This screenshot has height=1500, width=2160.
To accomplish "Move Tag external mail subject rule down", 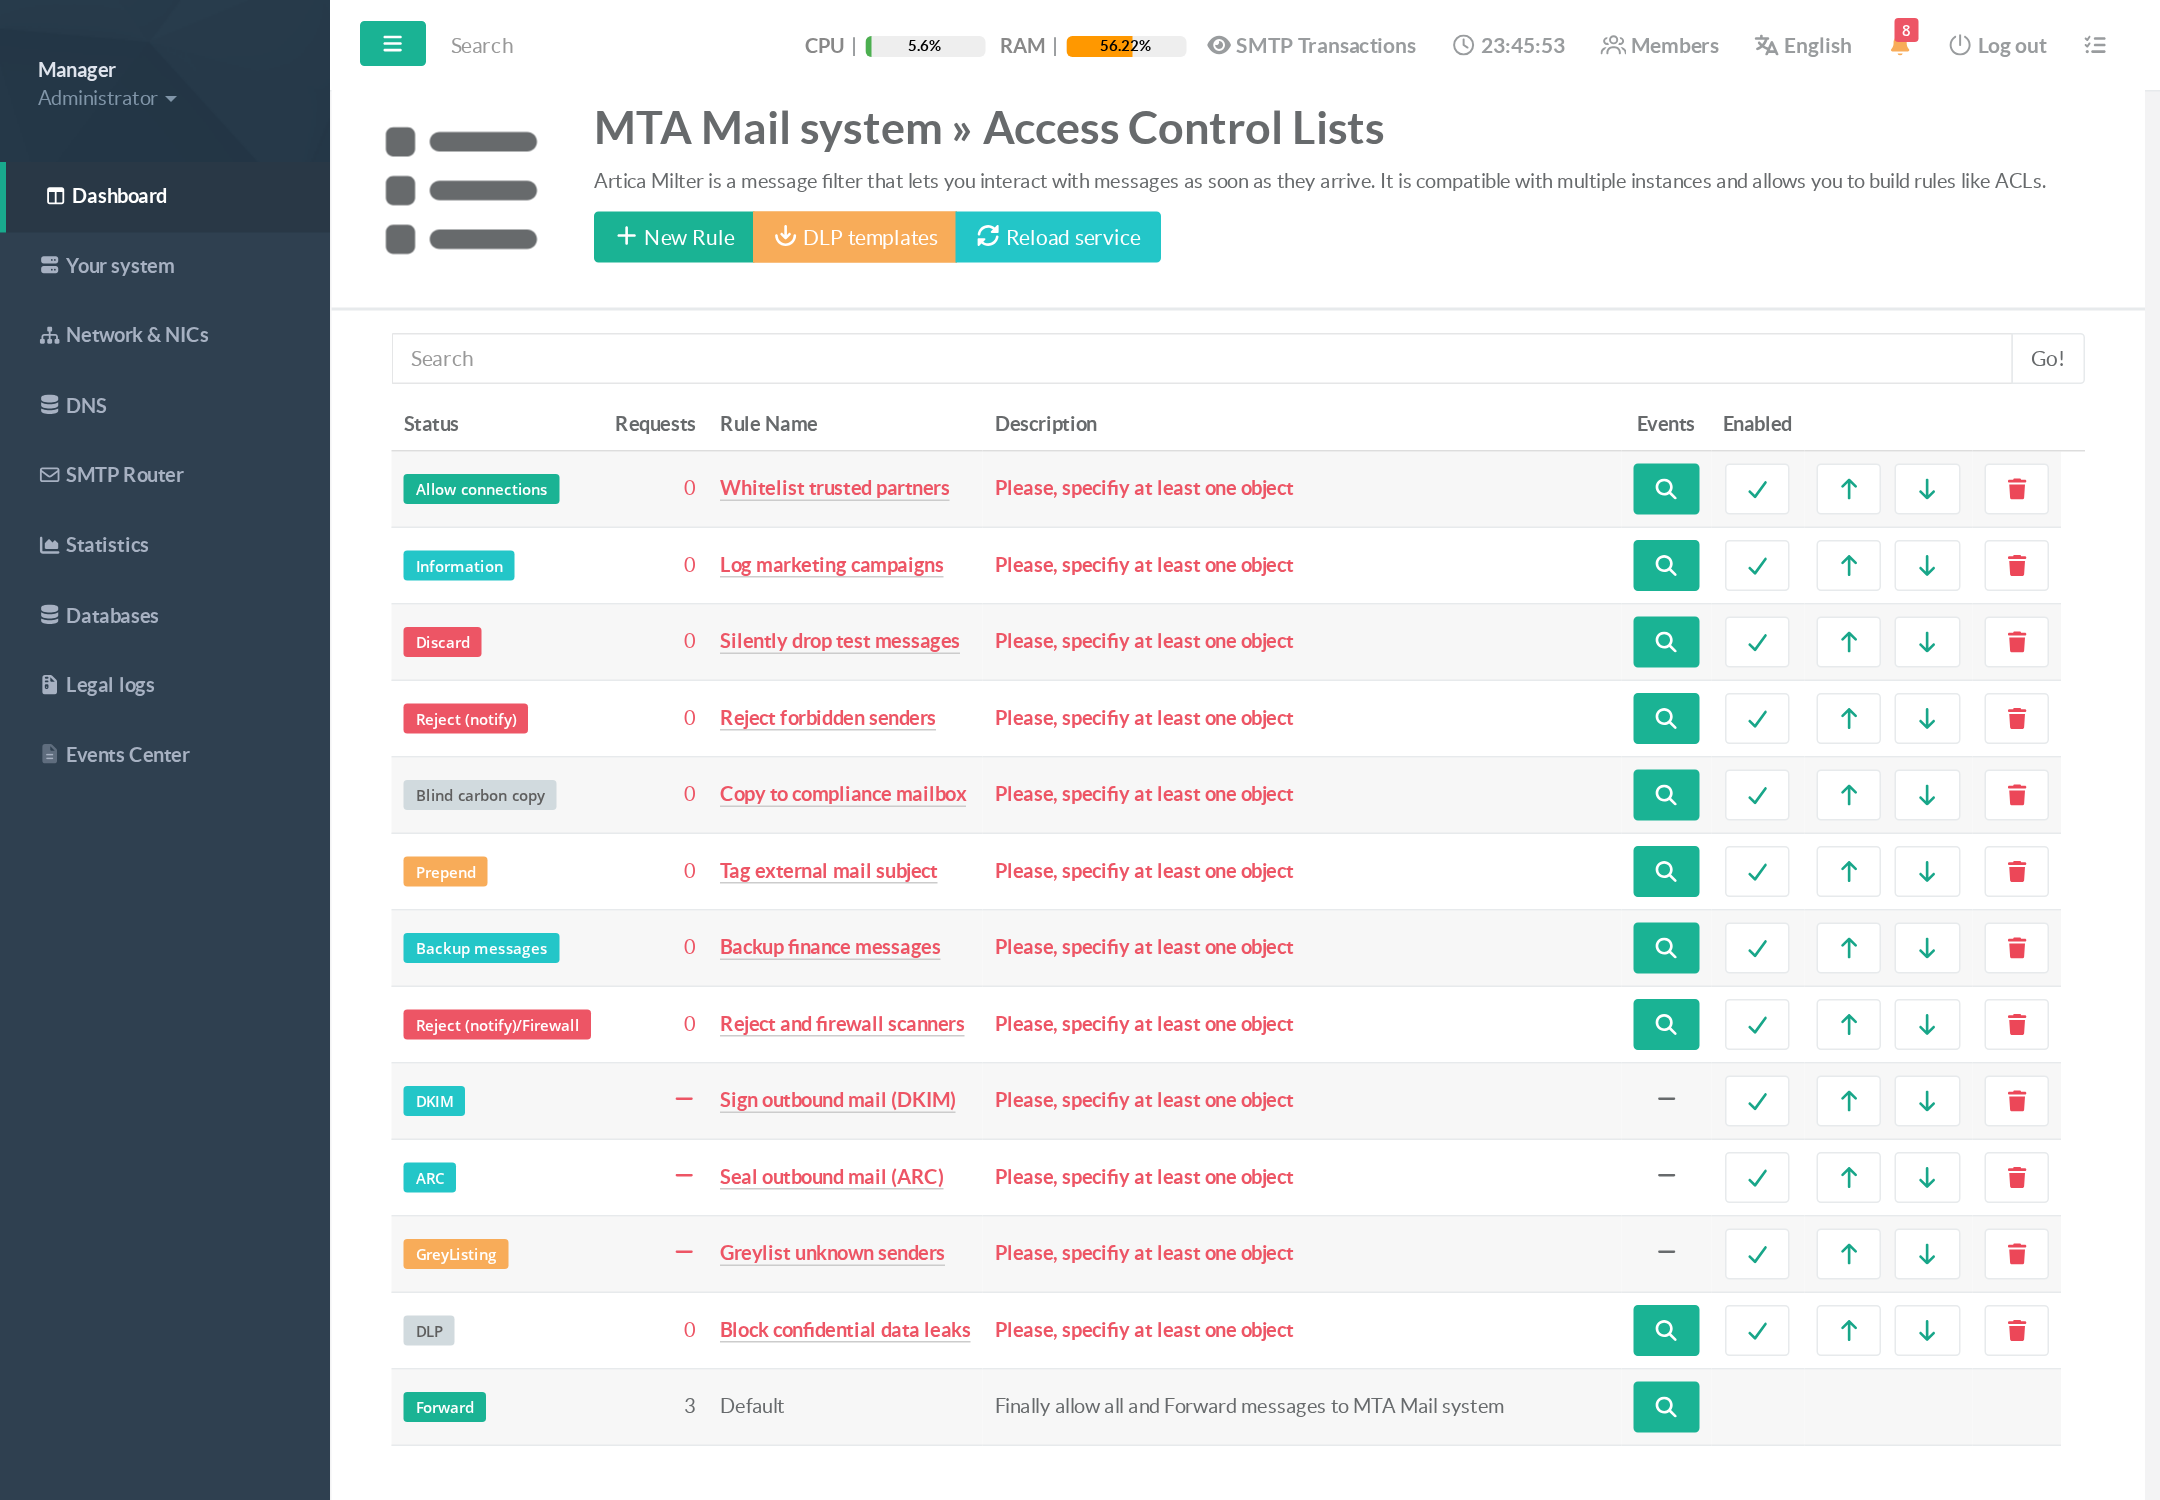I will tap(1927, 872).
